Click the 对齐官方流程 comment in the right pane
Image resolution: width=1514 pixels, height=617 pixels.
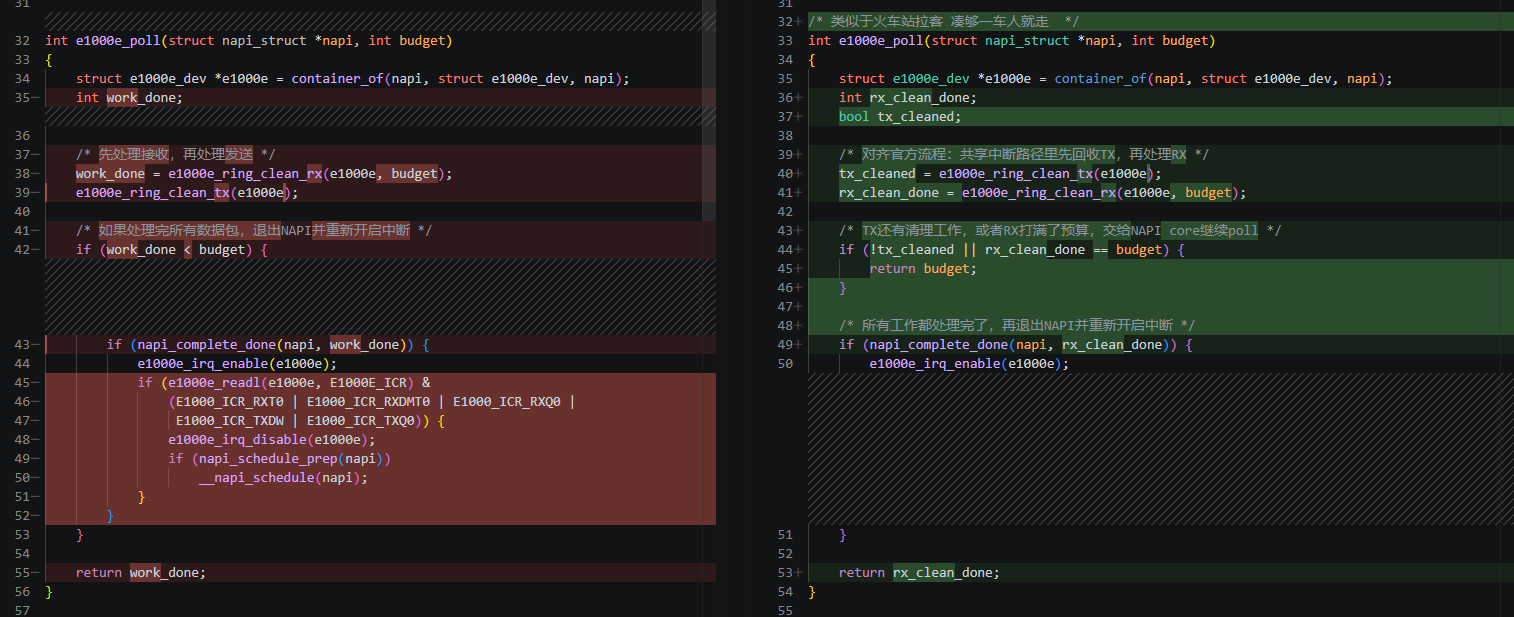click(1024, 154)
